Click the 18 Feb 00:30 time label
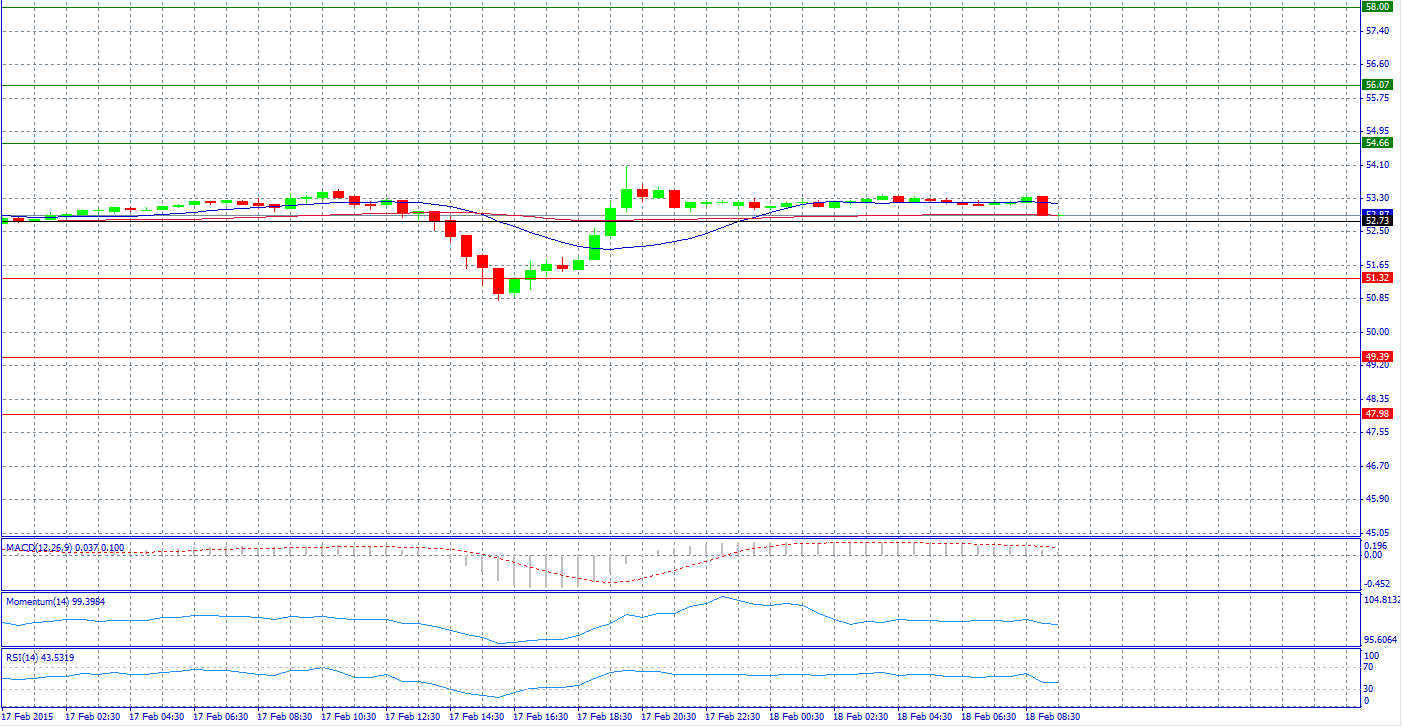This screenshot has height=727, width=1402. [x=797, y=717]
